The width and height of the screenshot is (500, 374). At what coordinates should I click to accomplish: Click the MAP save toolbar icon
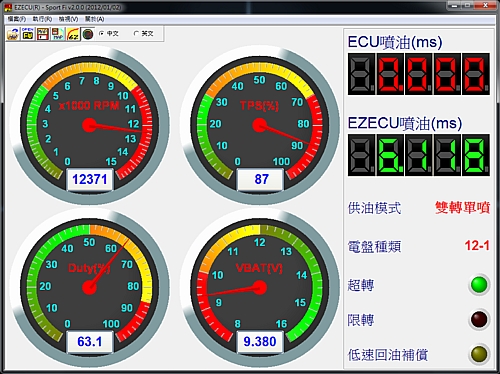(58, 34)
